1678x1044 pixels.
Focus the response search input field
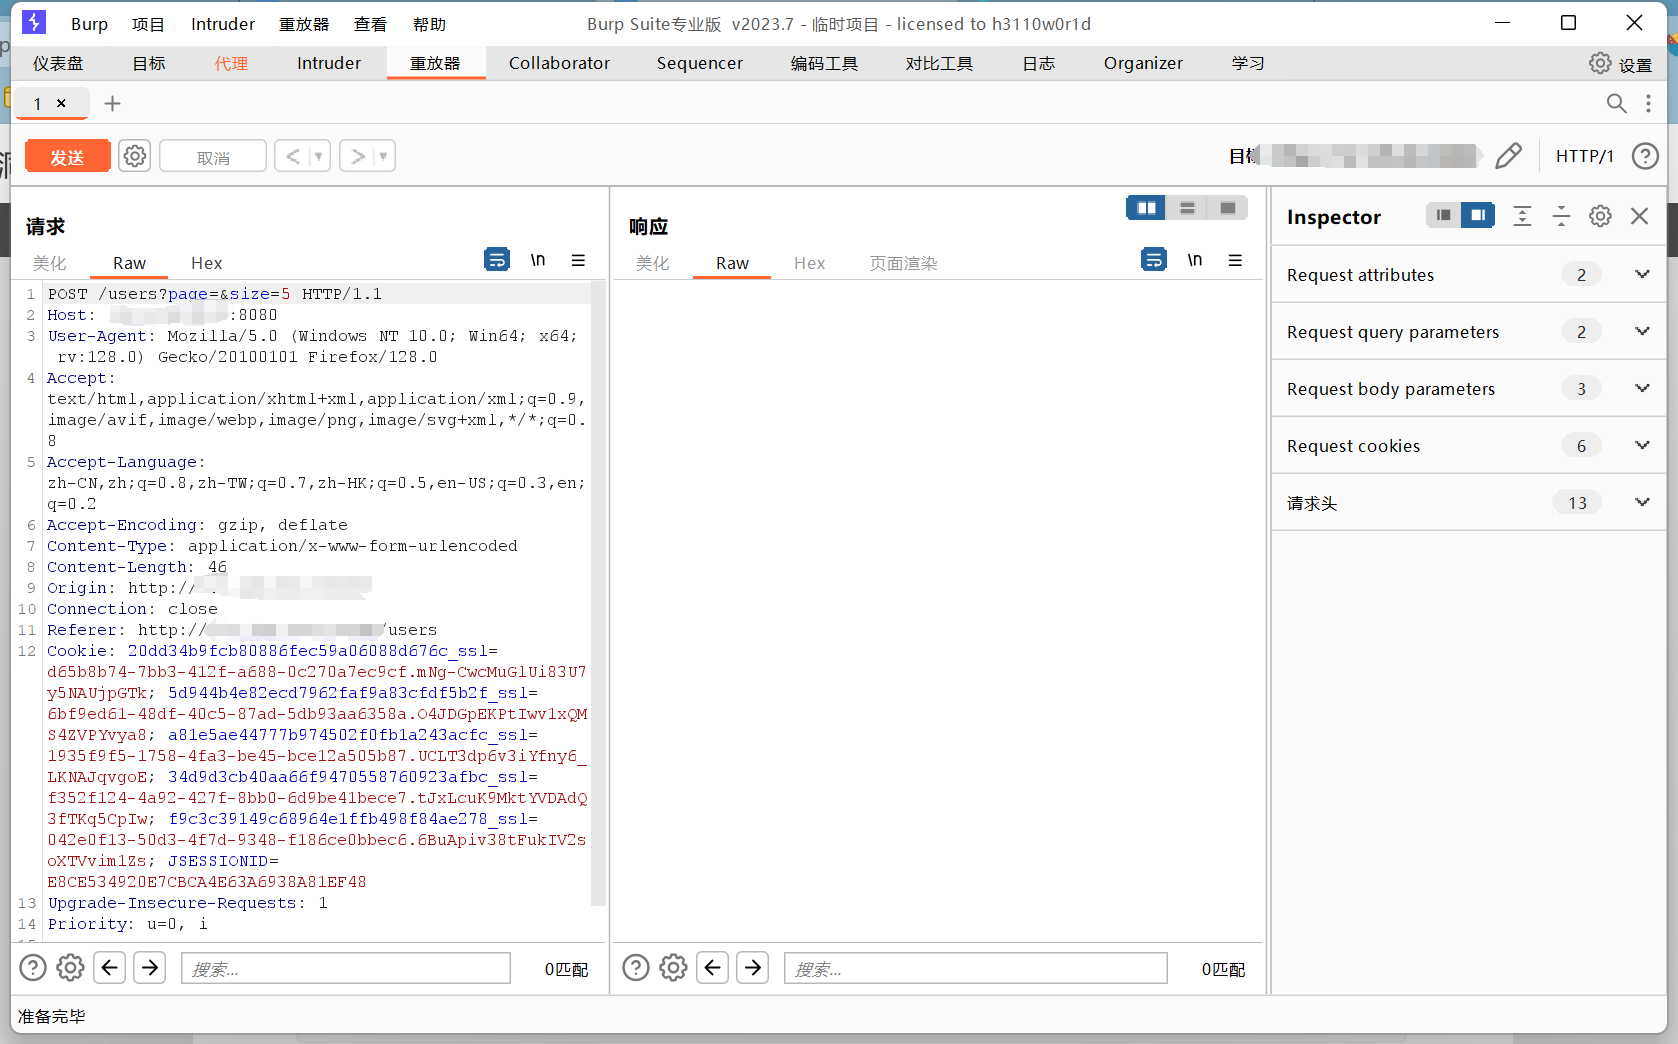pos(976,968)
